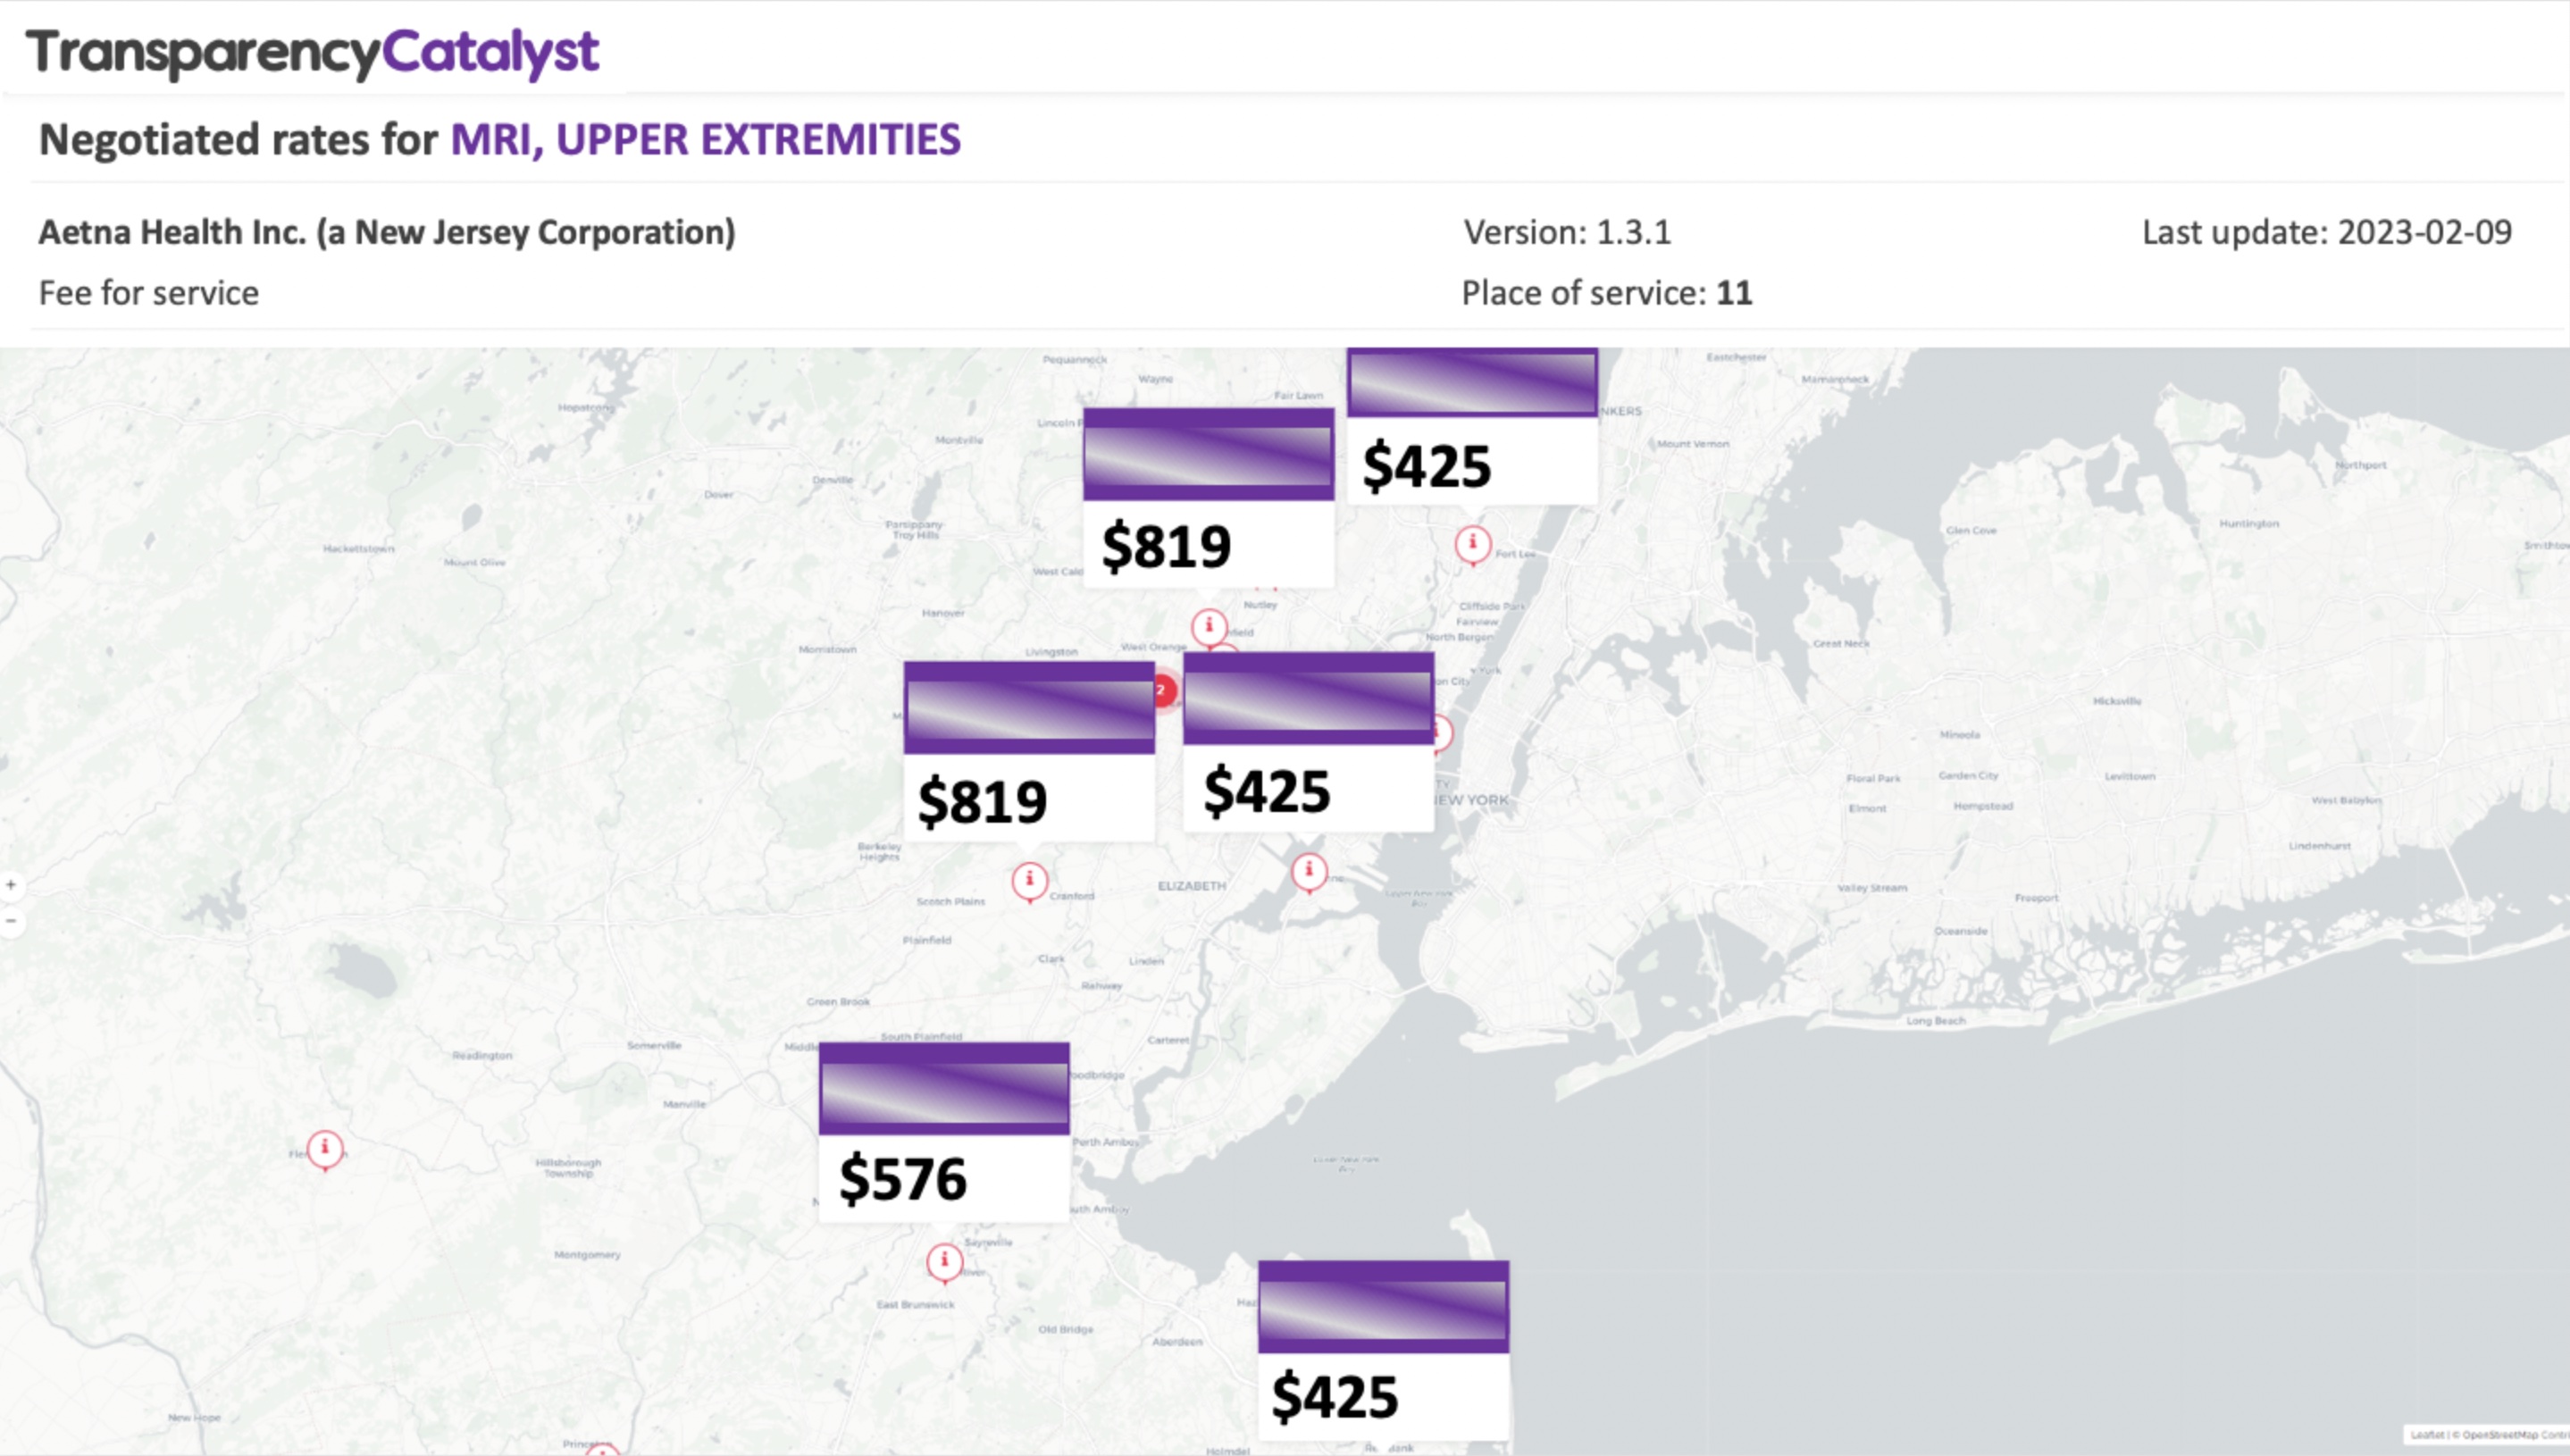Select the info marker near West Orange
The width and height of the screenshot is (2570, 1456).
coord(1209,628)
